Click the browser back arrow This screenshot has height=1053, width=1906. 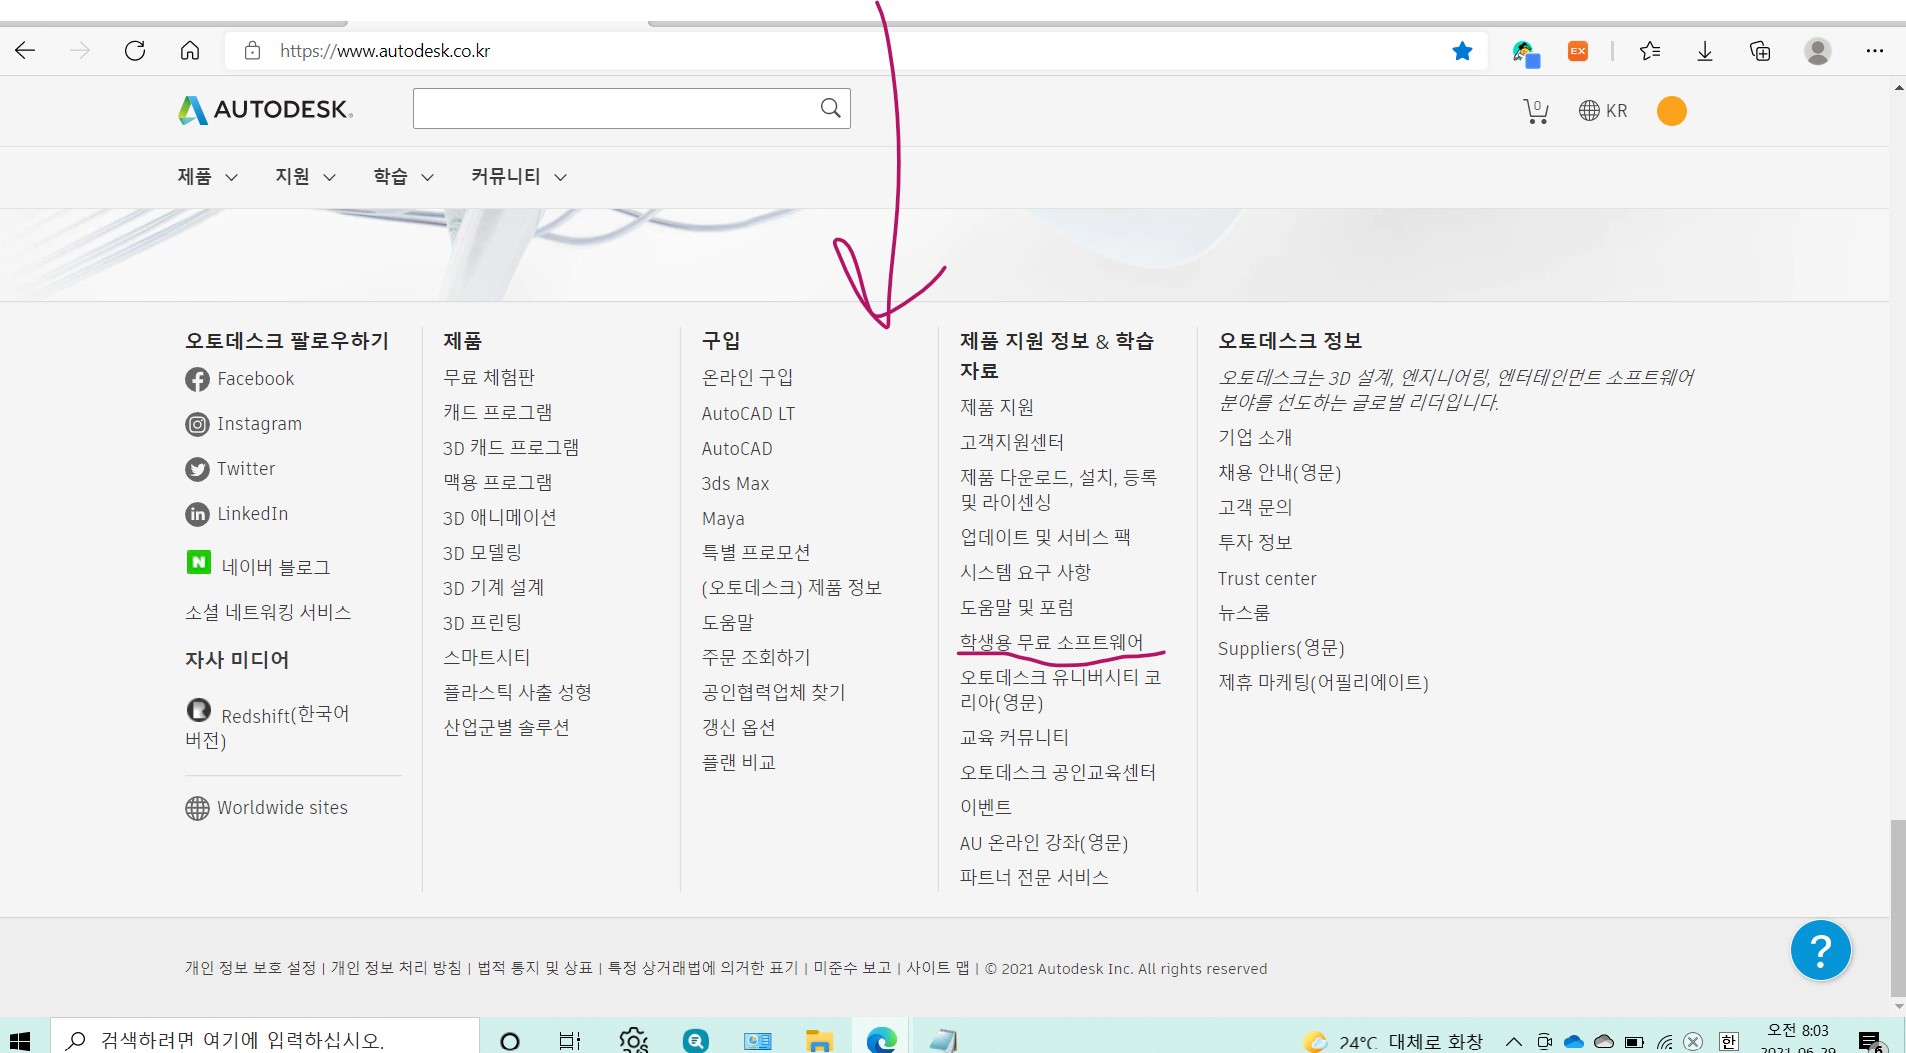[25, 51]
